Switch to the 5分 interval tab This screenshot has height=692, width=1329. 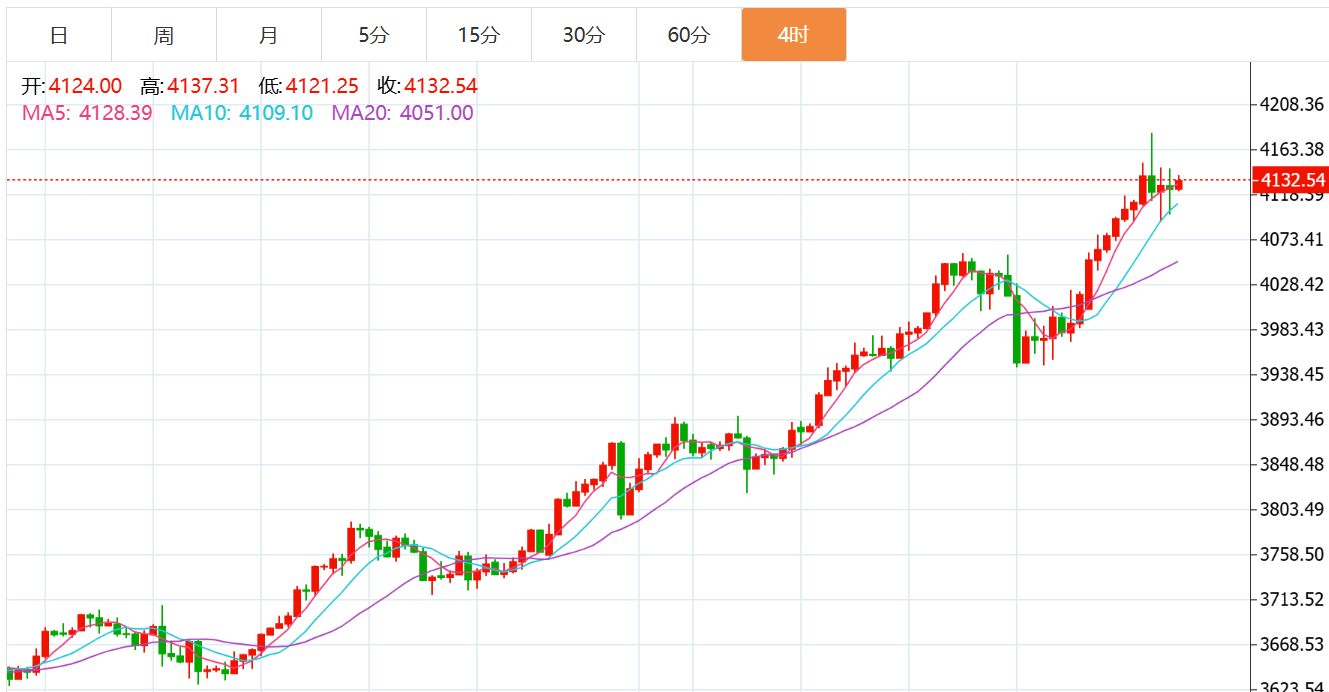pos(374,35)
